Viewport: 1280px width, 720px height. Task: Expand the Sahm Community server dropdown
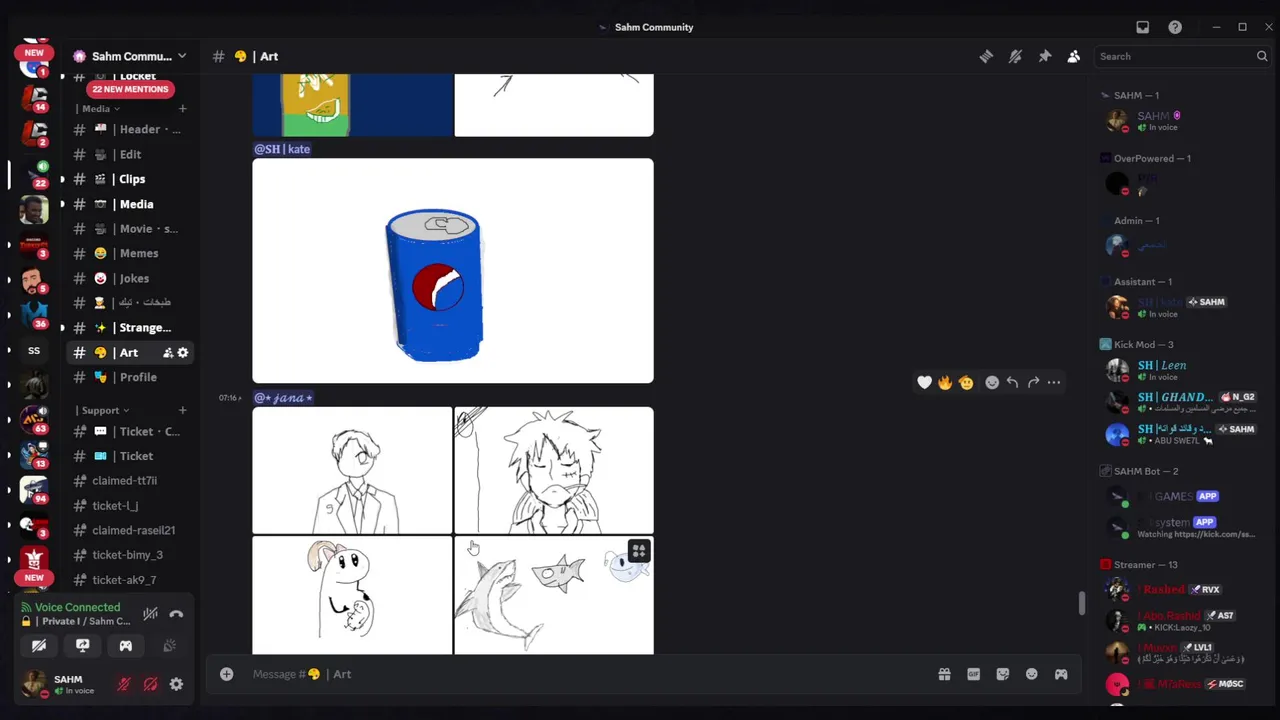click(182, 56)
